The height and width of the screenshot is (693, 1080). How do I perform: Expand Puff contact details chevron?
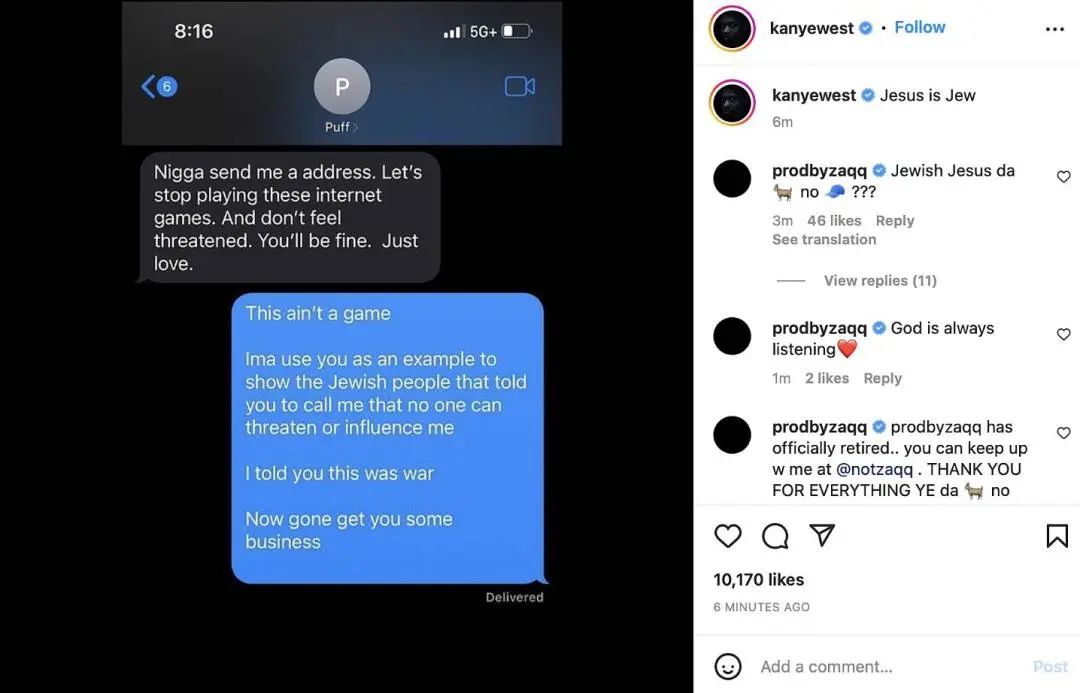pos(355,127)
